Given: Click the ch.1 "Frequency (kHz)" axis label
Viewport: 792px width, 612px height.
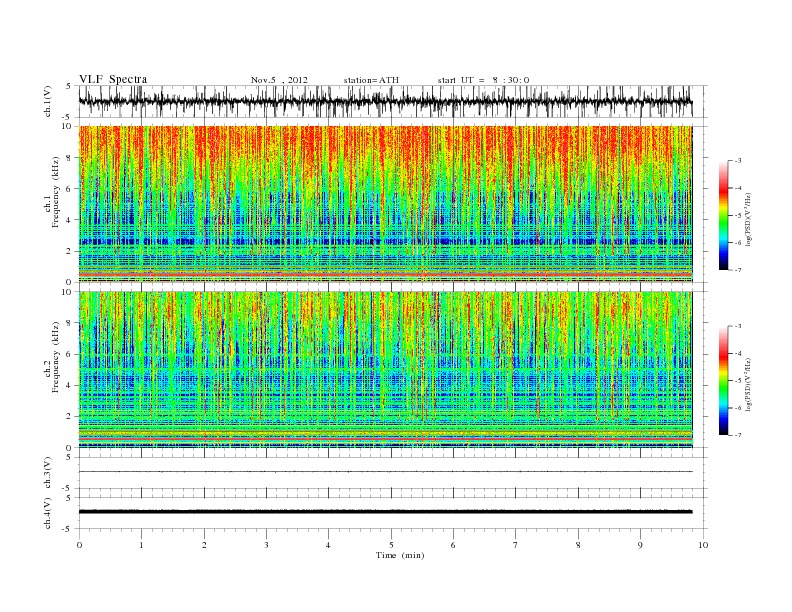Looking at the screenshot, I should click(56, 192).
